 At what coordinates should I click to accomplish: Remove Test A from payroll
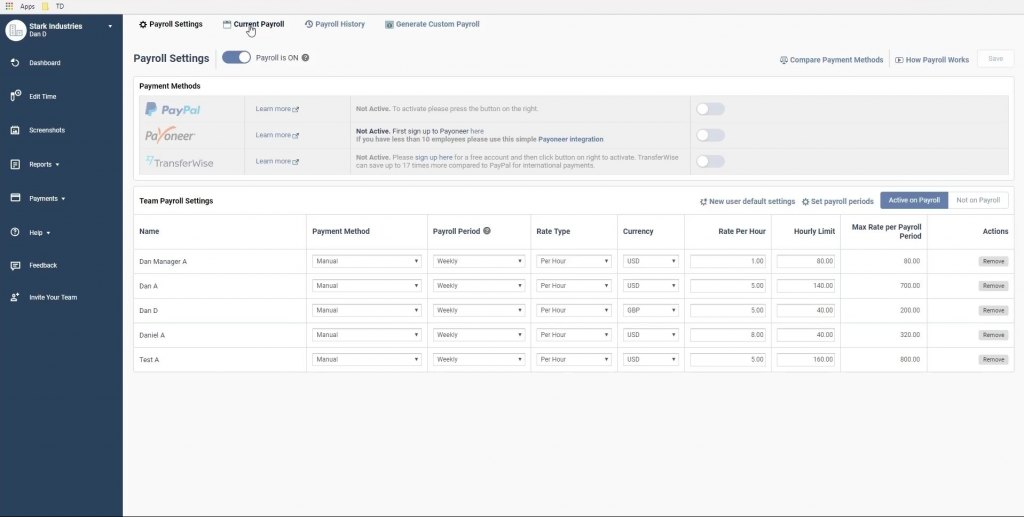click(x=993, y=359)
